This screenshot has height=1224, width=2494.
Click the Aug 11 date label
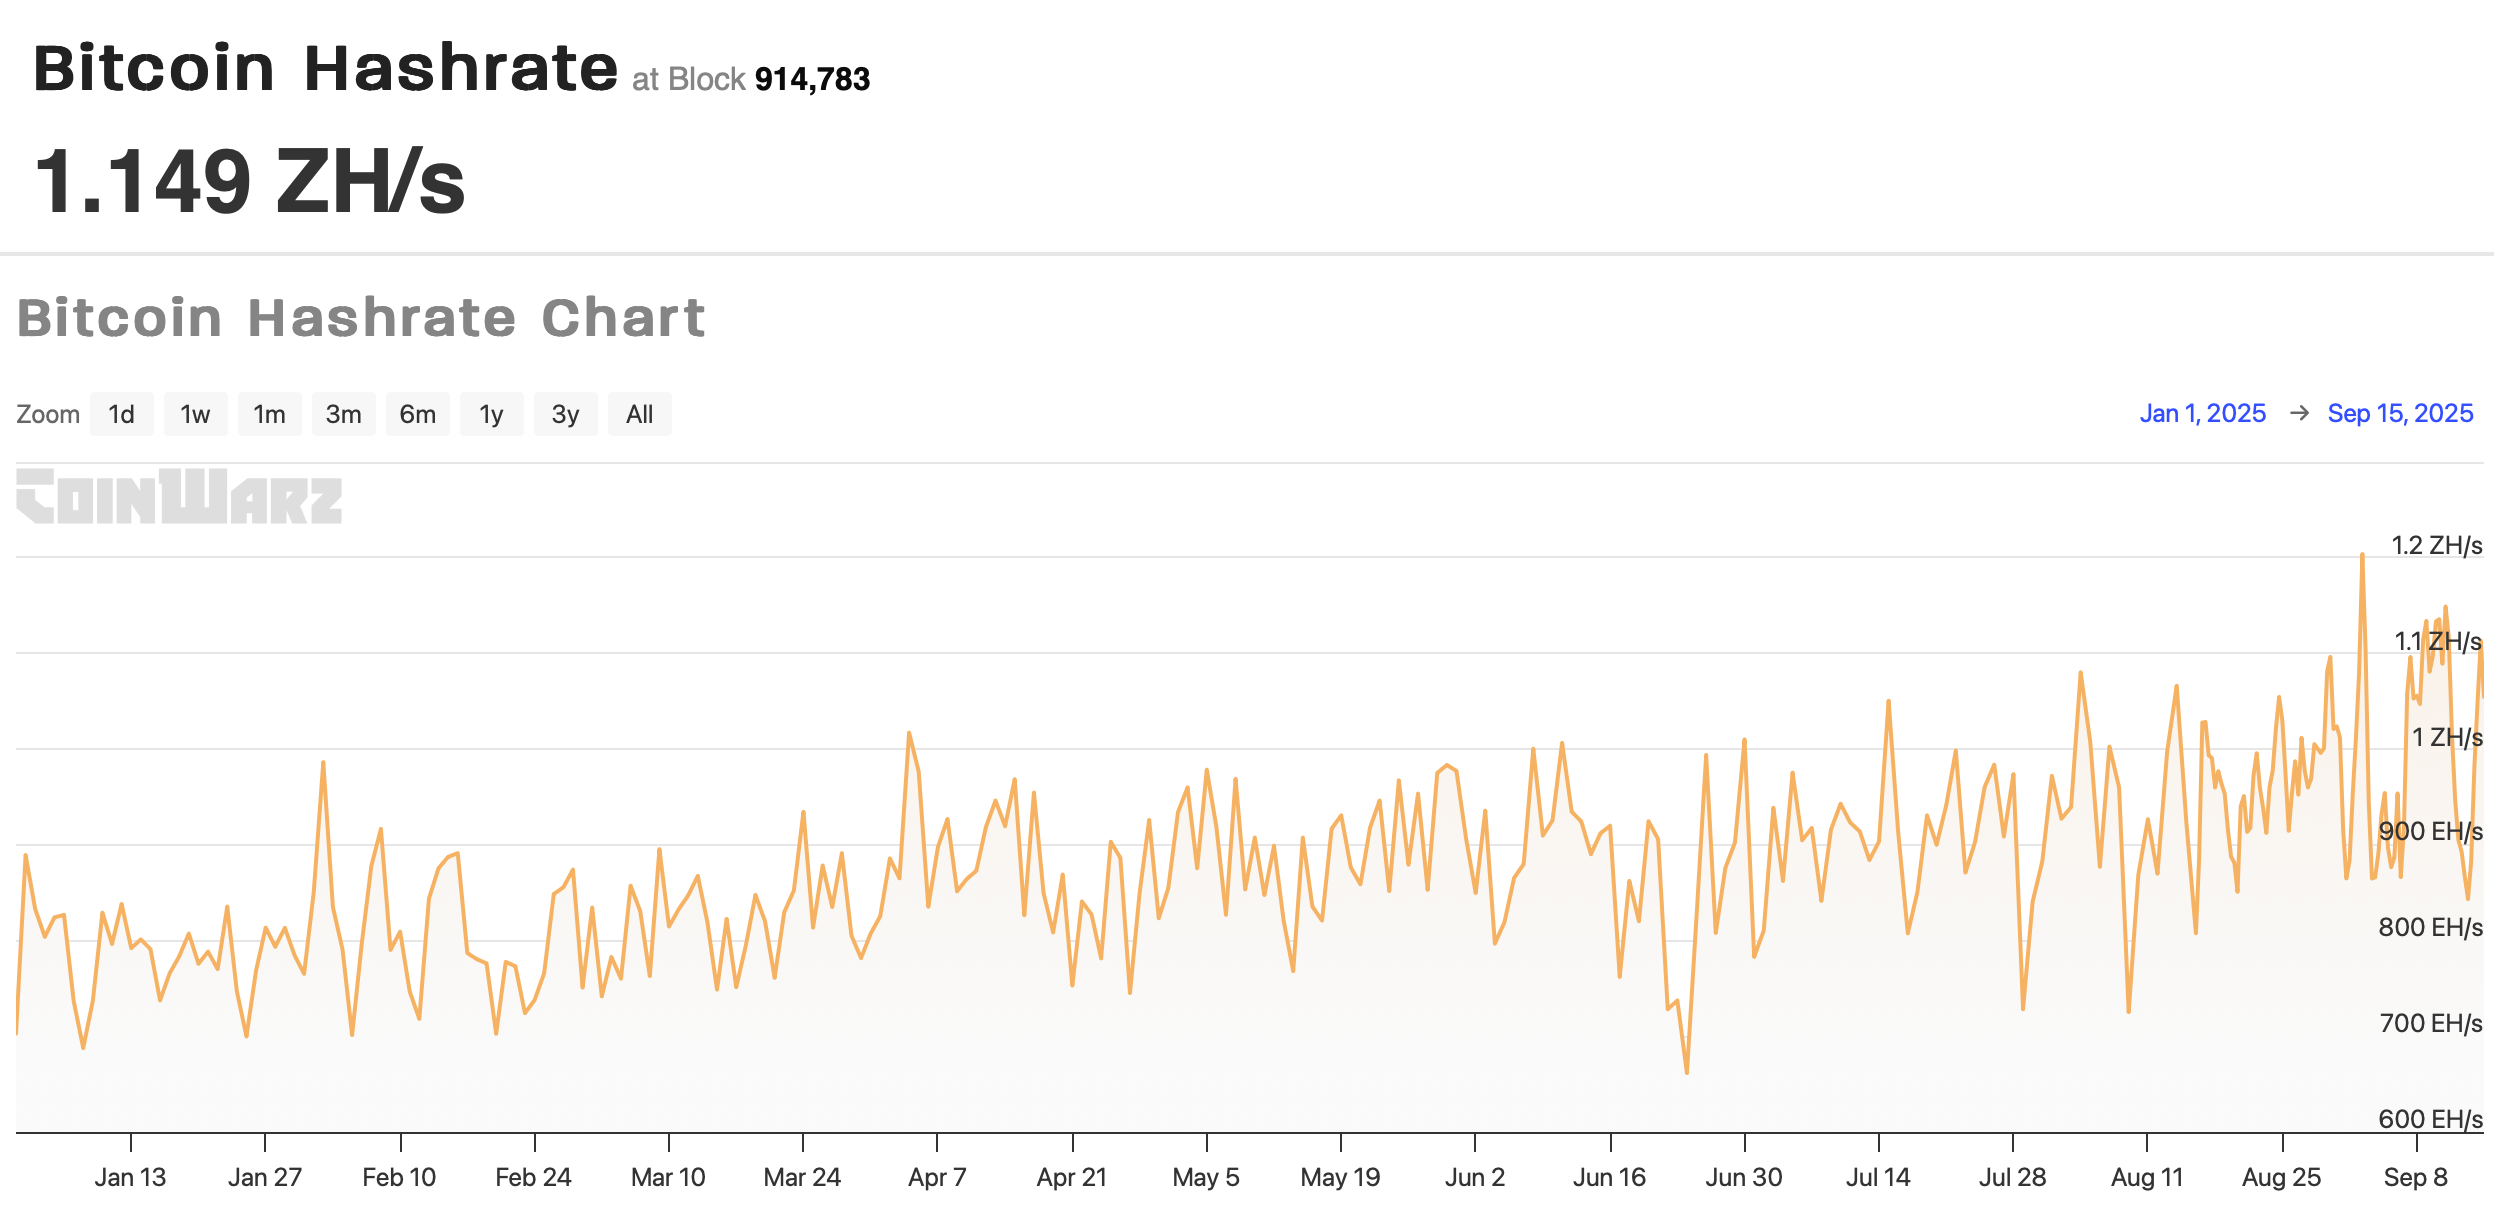[2147, 1177]
